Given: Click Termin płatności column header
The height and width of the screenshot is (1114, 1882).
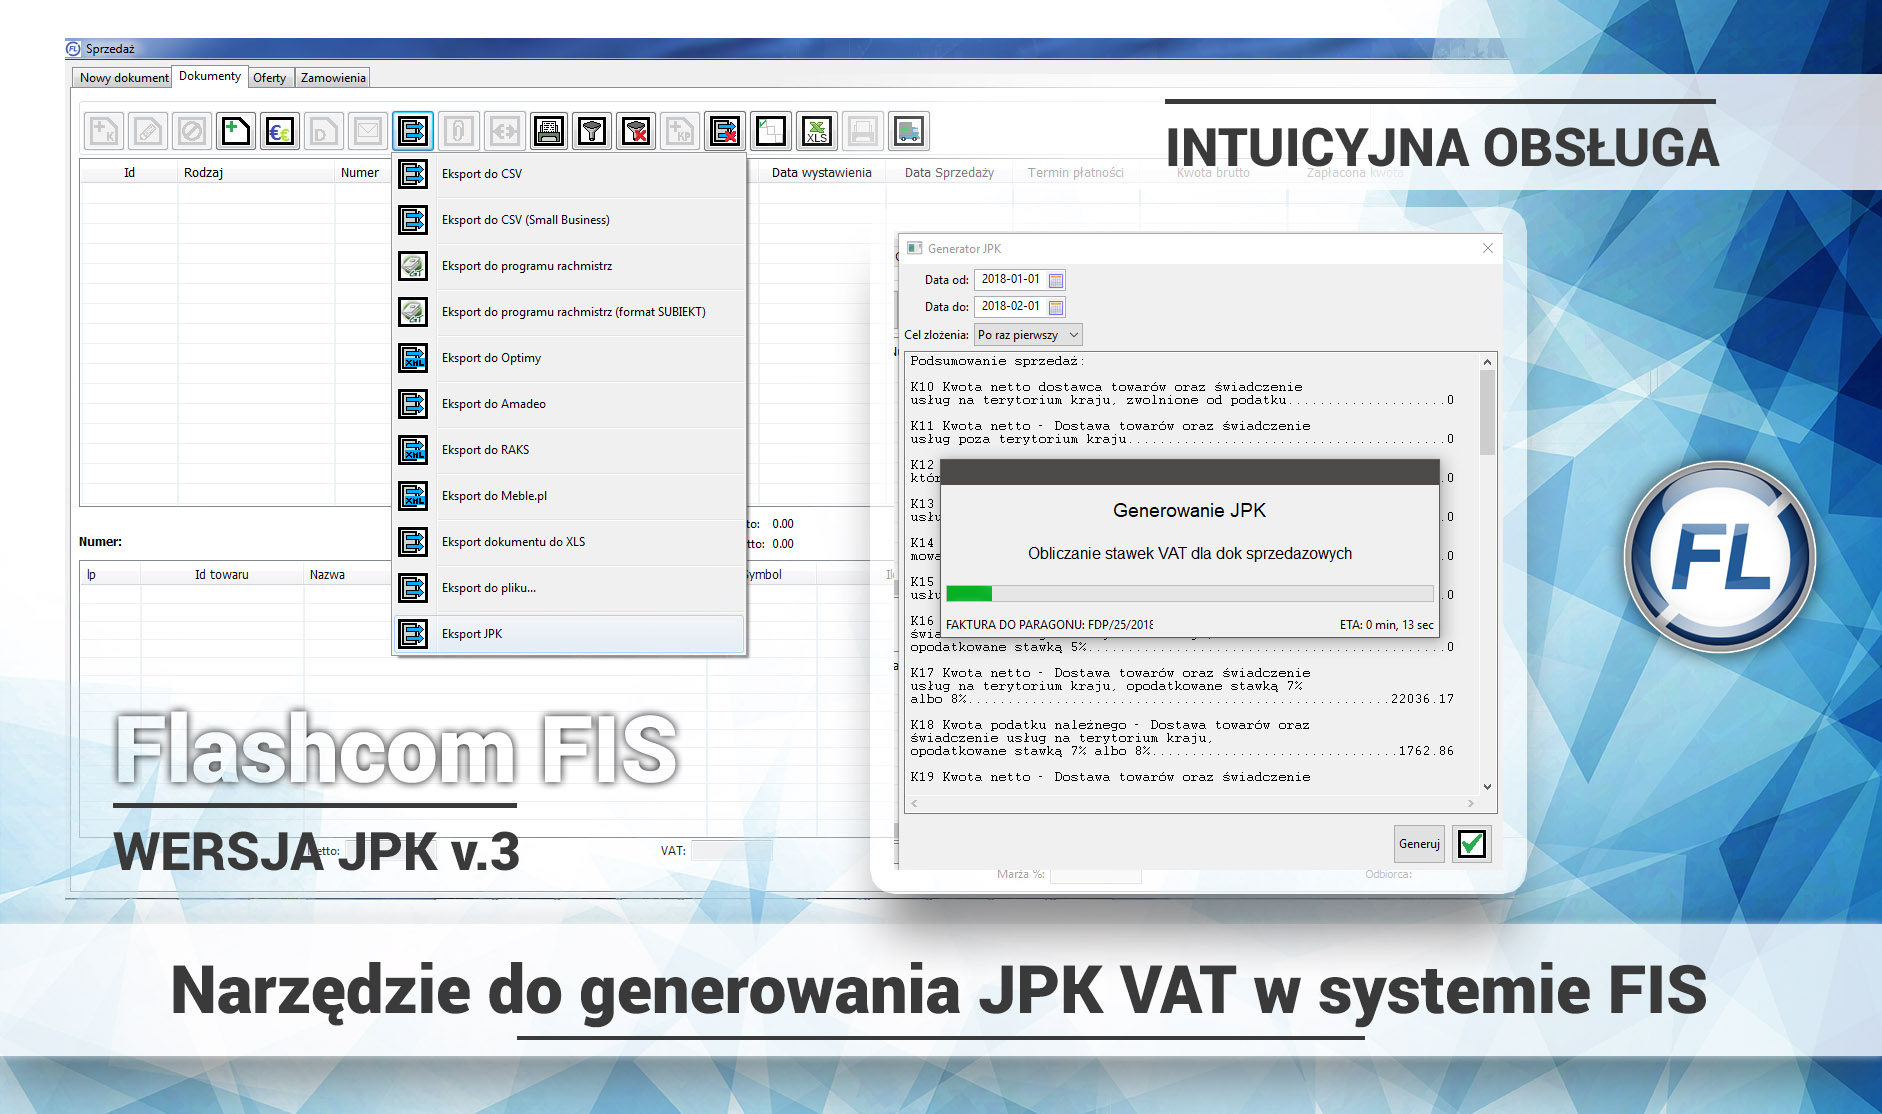Looking at the screenshot, I should point(1076,173).
